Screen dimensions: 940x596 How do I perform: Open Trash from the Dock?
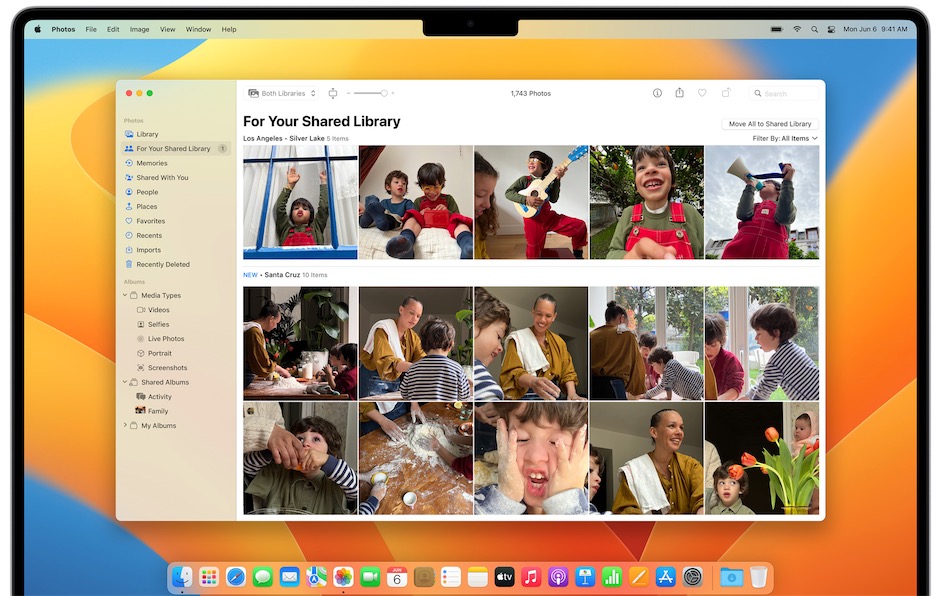click(758, 577)
